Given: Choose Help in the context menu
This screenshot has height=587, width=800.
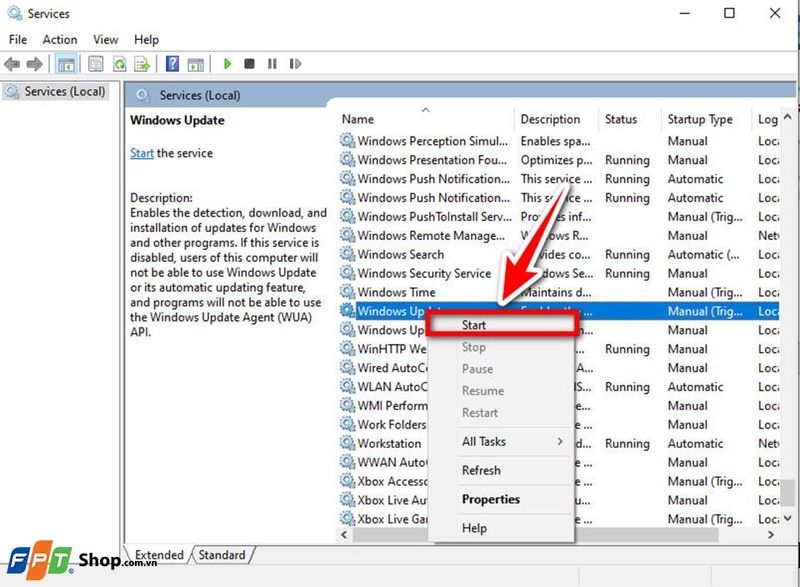Looking at the screenshot, I should tap(502, 528).
